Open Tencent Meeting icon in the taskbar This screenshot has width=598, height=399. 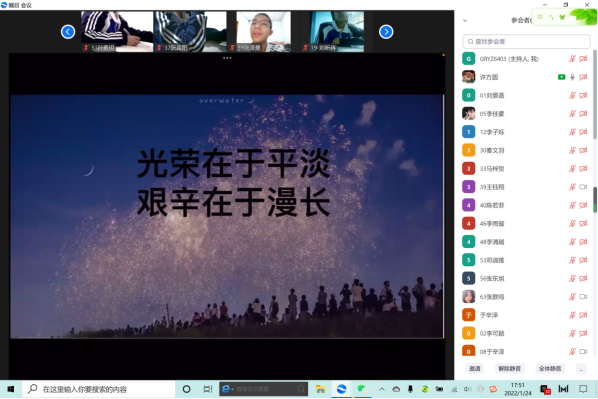pos(341,389)
